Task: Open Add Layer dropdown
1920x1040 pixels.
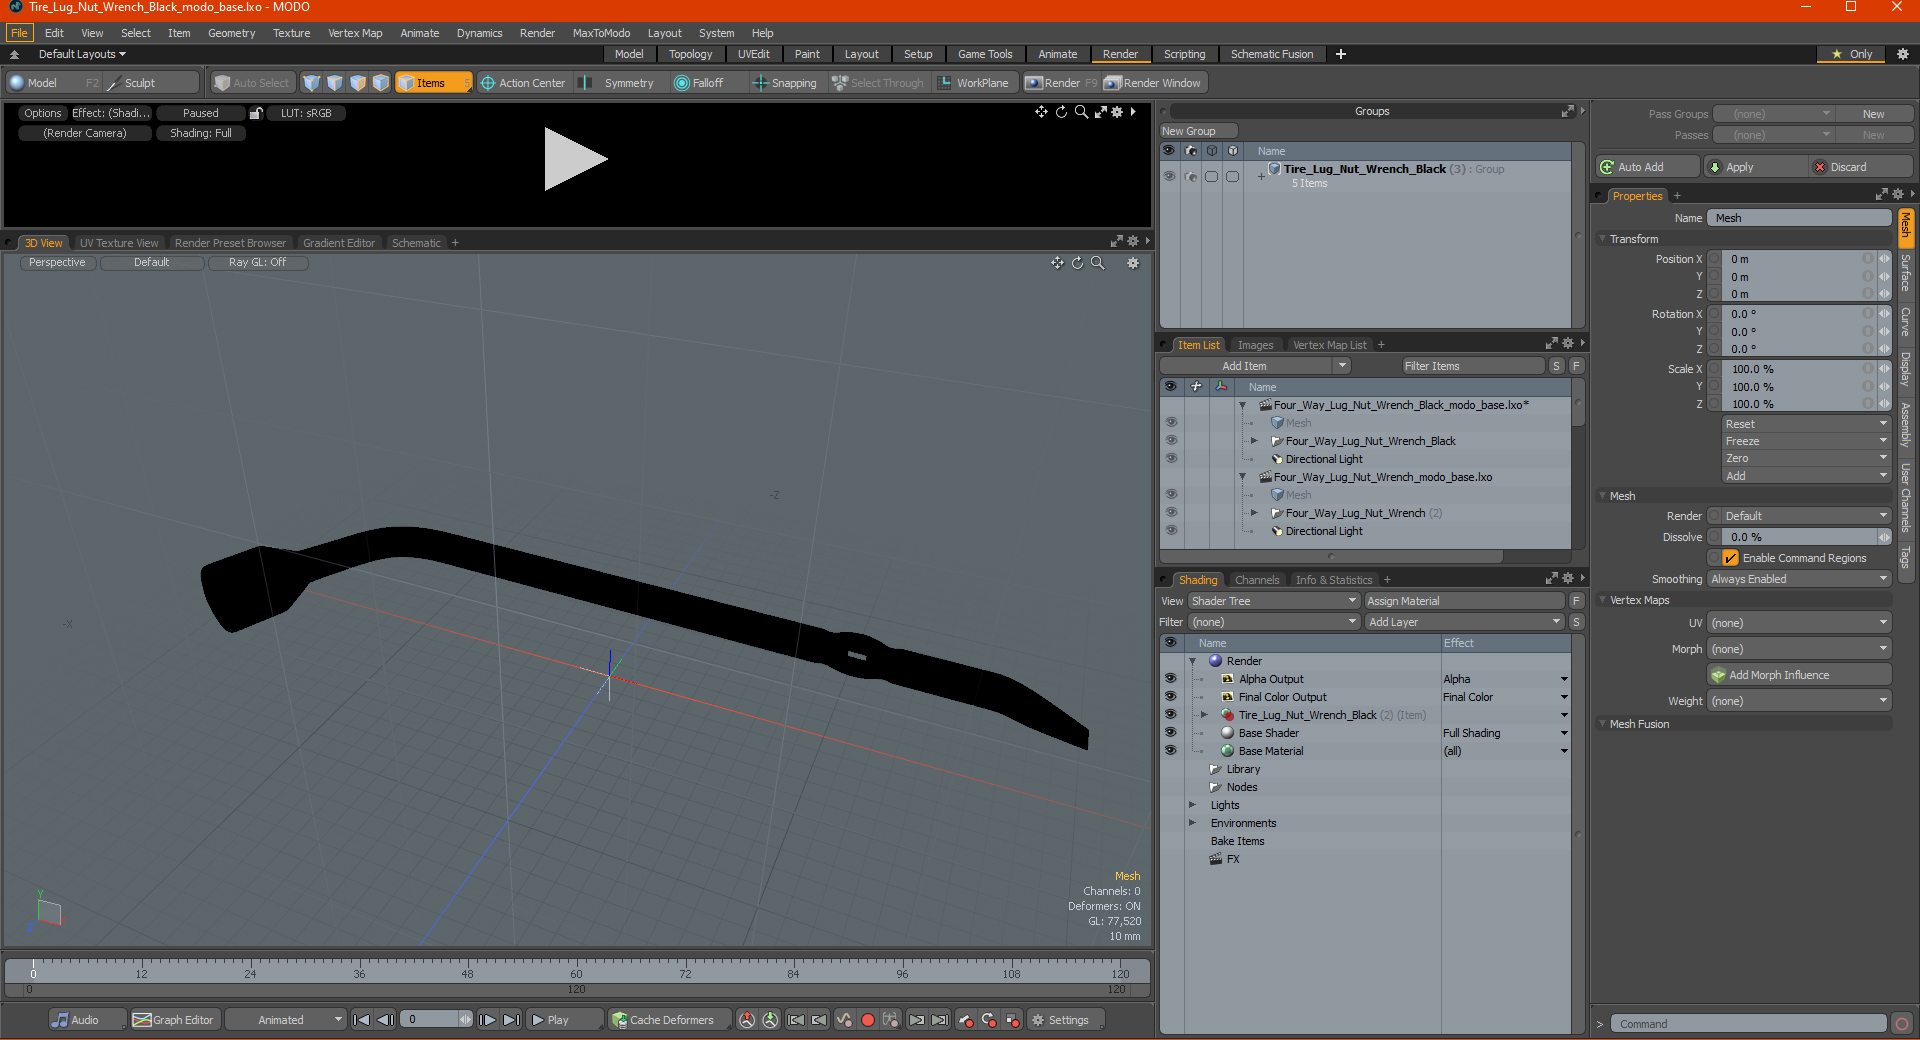Action: coord(1464,622)
